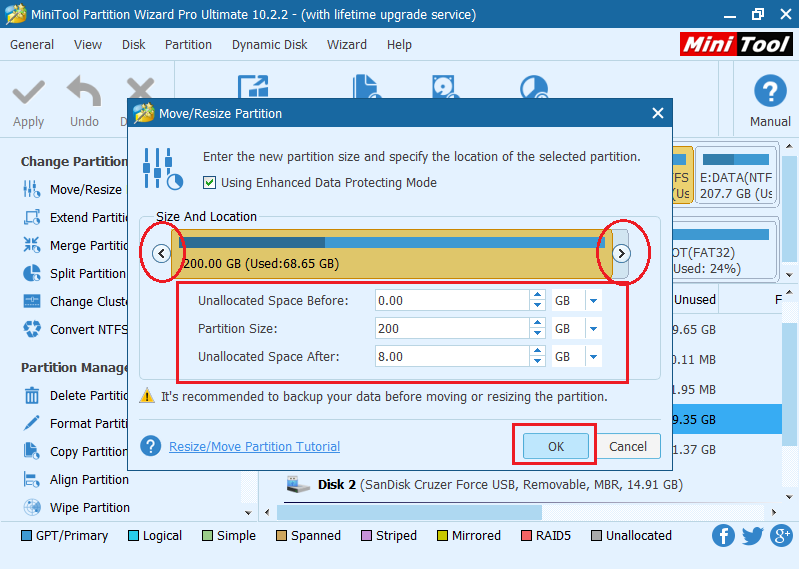799x569 pixels.
Task: Open the Wizard menu
Action: 347,45
